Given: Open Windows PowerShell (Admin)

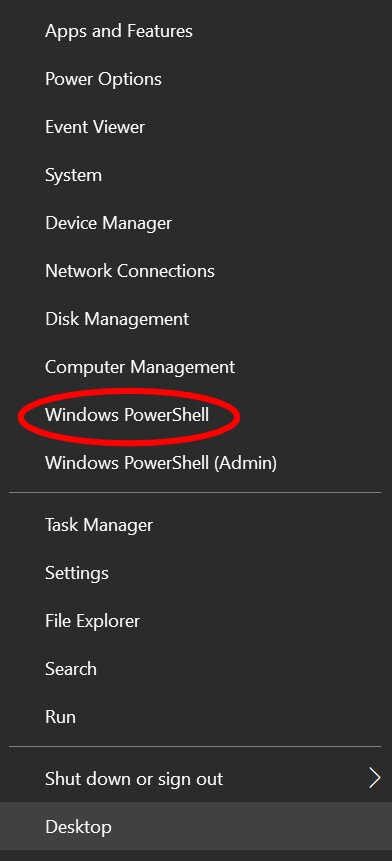Looking at the screenshot, I should pos(196,463).
